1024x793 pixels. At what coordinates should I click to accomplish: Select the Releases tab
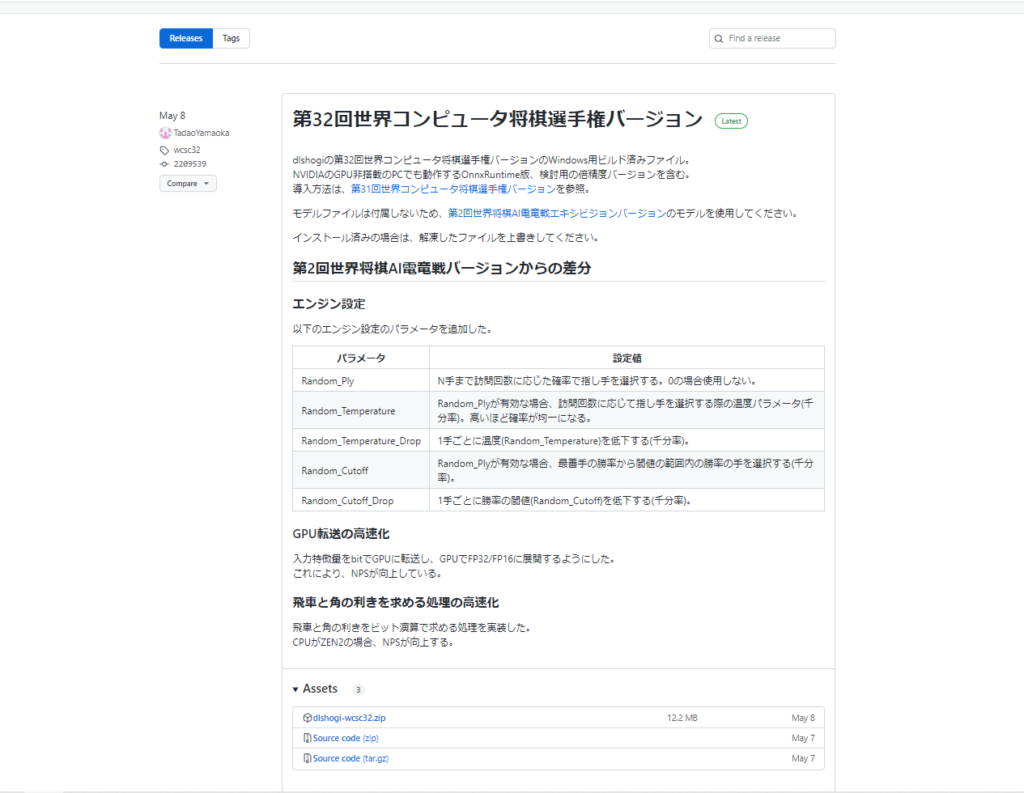[186, 39]
